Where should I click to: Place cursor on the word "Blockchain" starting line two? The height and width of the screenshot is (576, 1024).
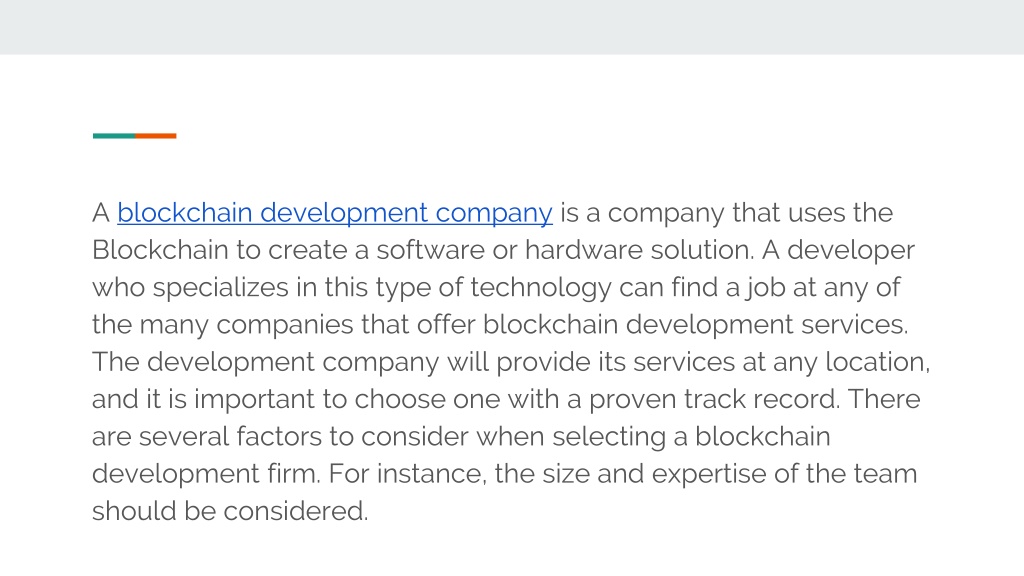pos(160,250)
